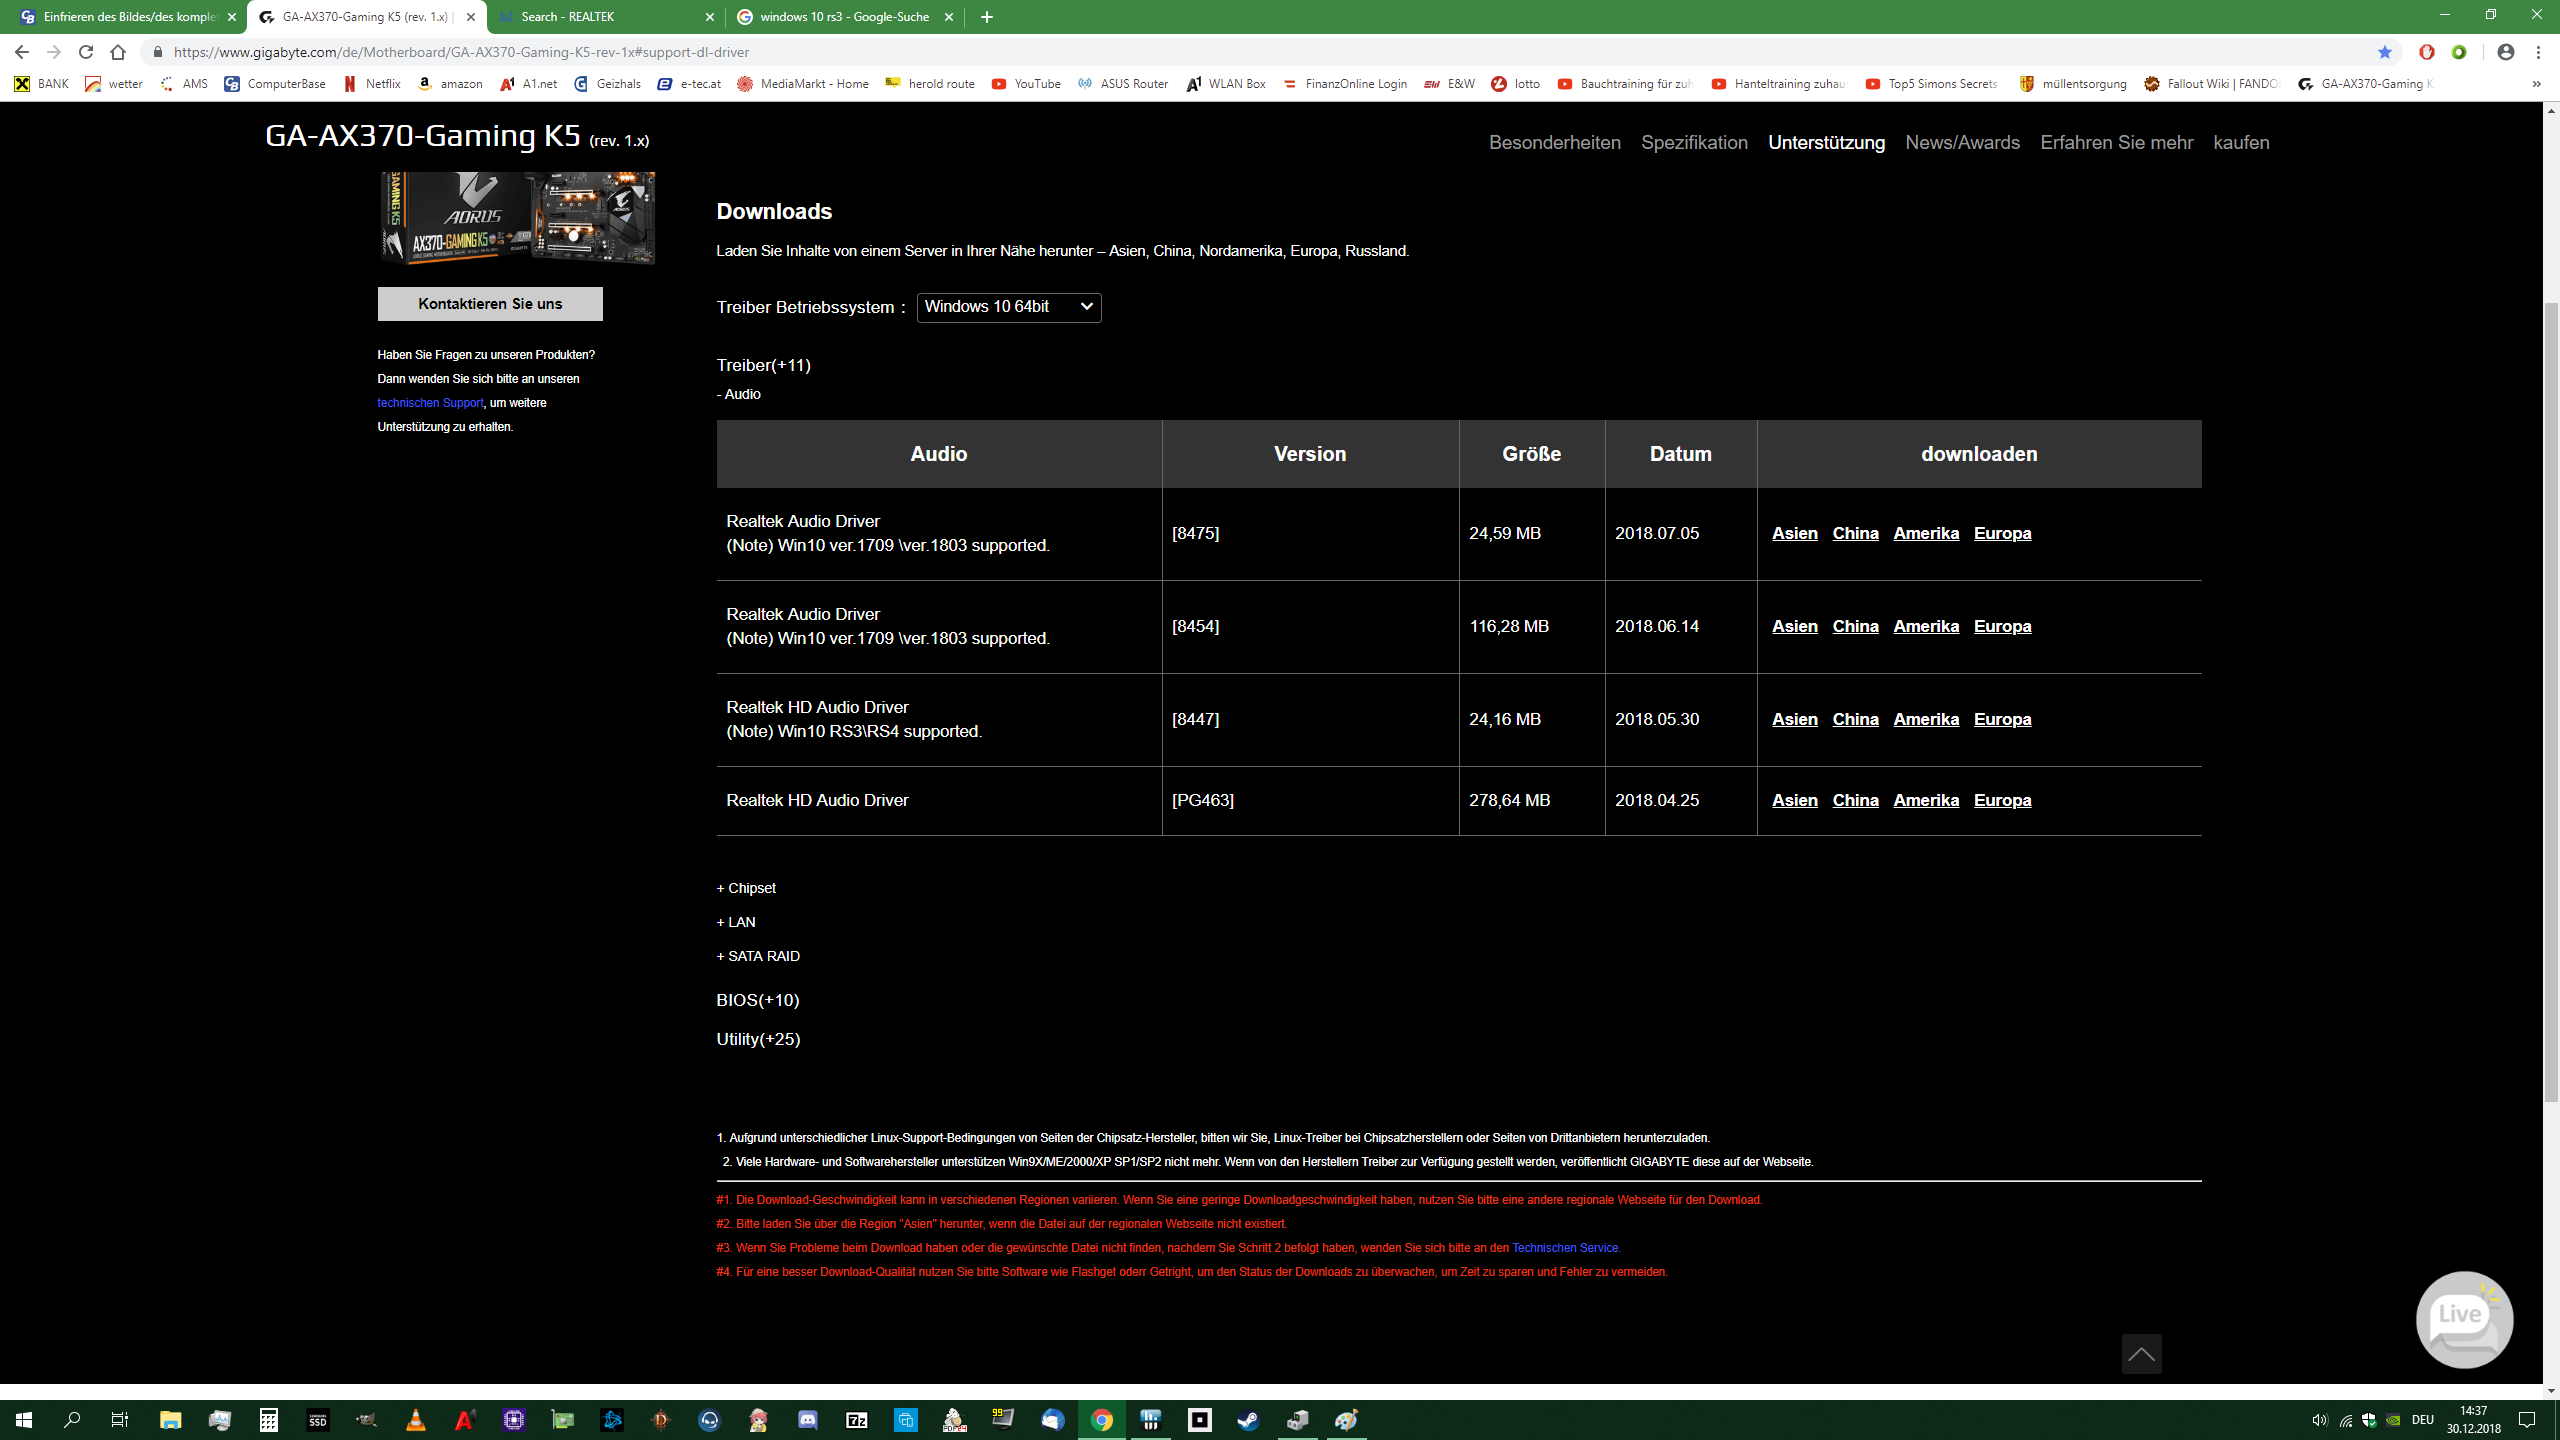Expand the BIOS(+10) section
2560x1440 pixels.
click(x=757, y=1000)
